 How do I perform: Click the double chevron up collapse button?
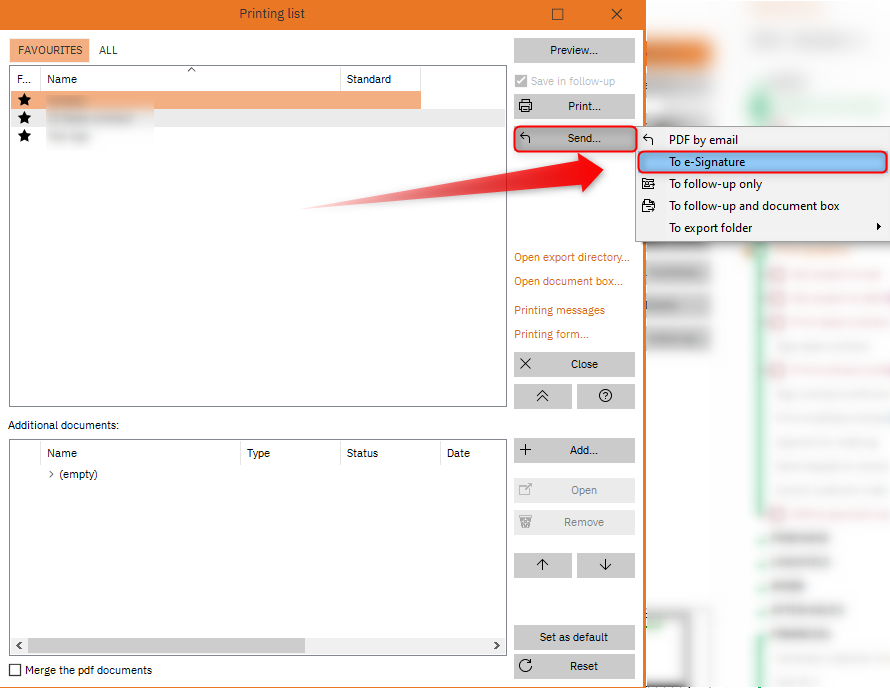click(543, 396)
